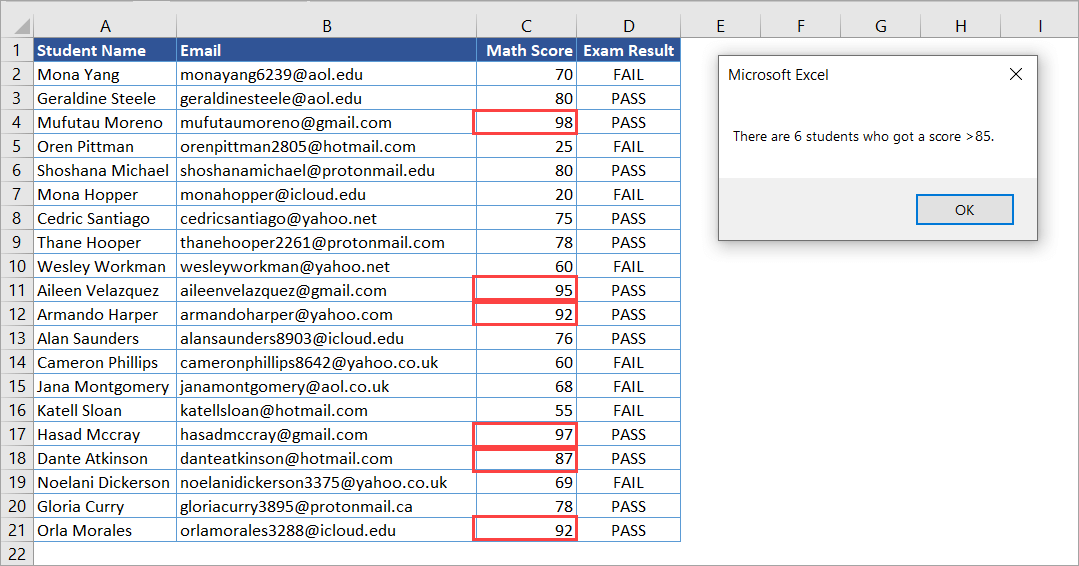
Task: Select score 92 for Orla Morales
Action: [x=526, y=530]
